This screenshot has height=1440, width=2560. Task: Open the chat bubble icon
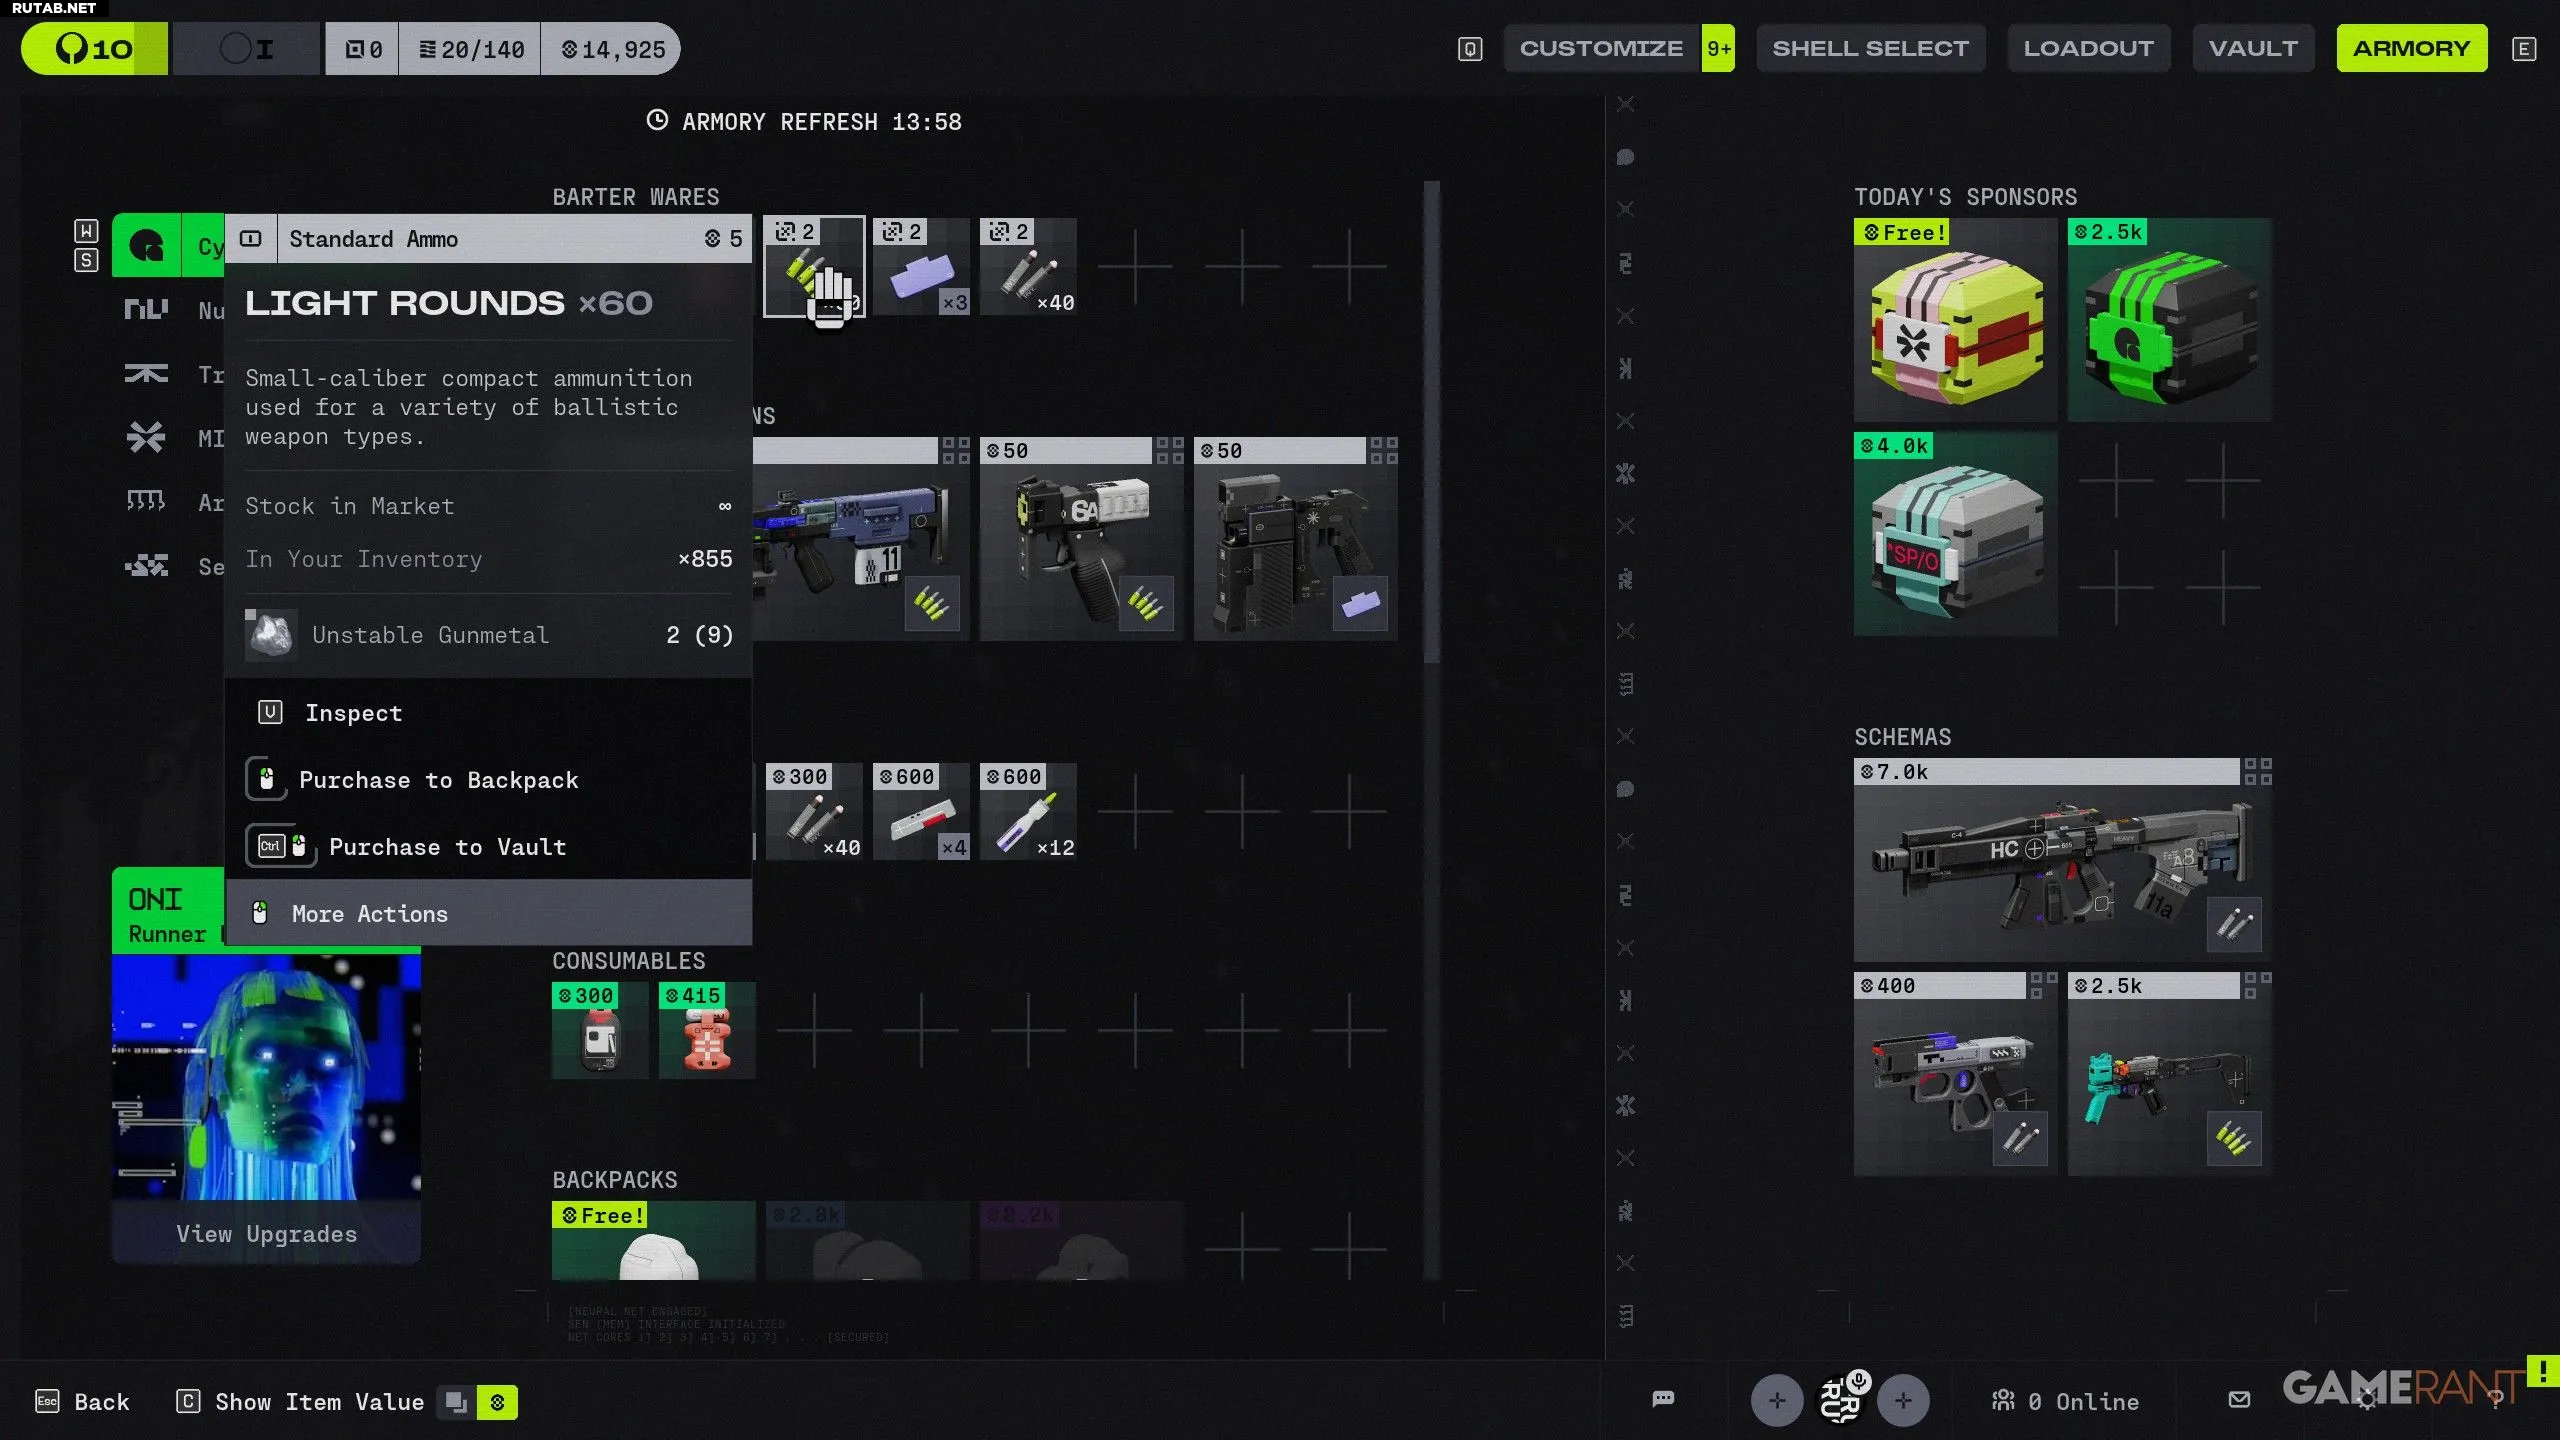tap(1663, 1400)
